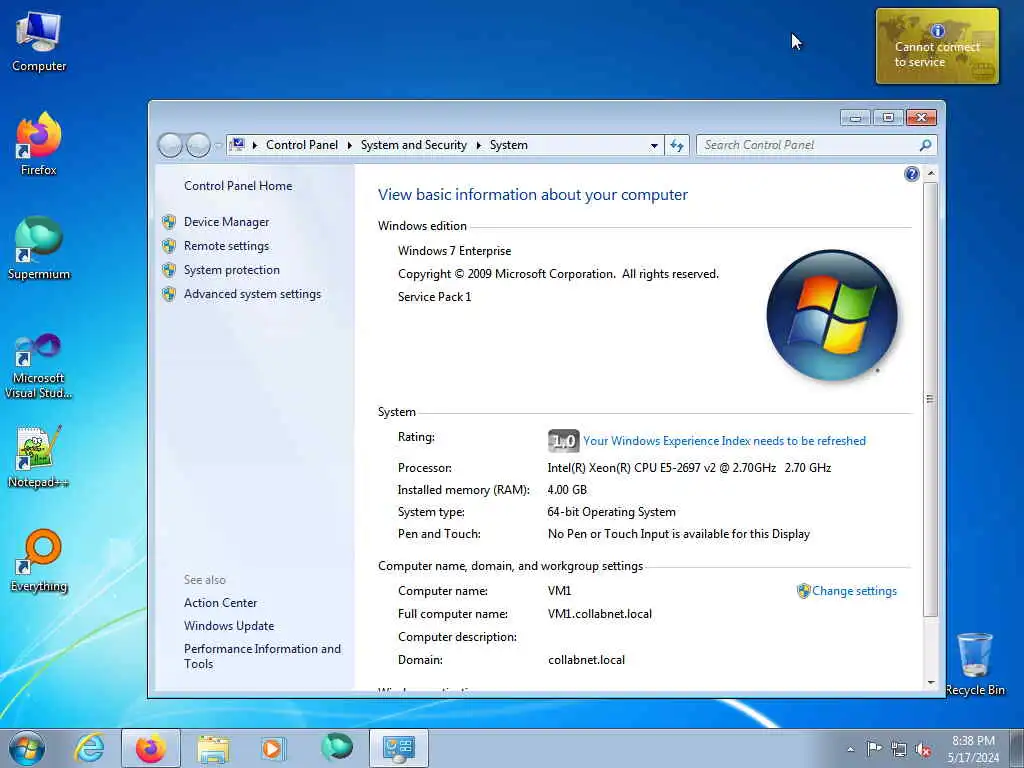
Task: Show hidden tray icons arrow
Action: tap(850, 749)
